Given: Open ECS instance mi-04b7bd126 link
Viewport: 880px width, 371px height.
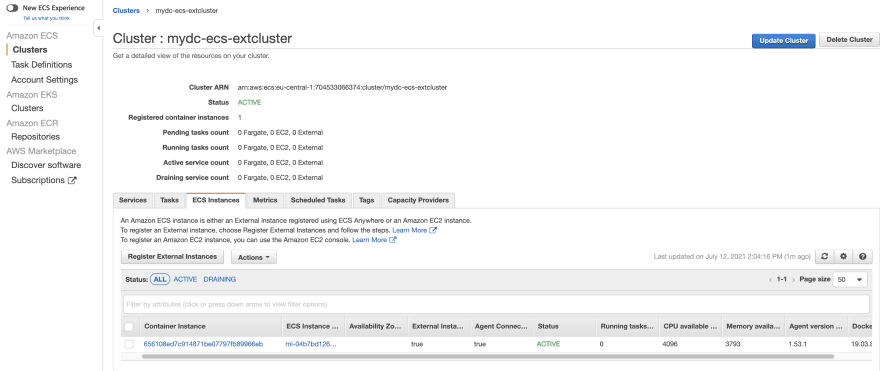Looking at the screenshot, I should coord(311,344).
